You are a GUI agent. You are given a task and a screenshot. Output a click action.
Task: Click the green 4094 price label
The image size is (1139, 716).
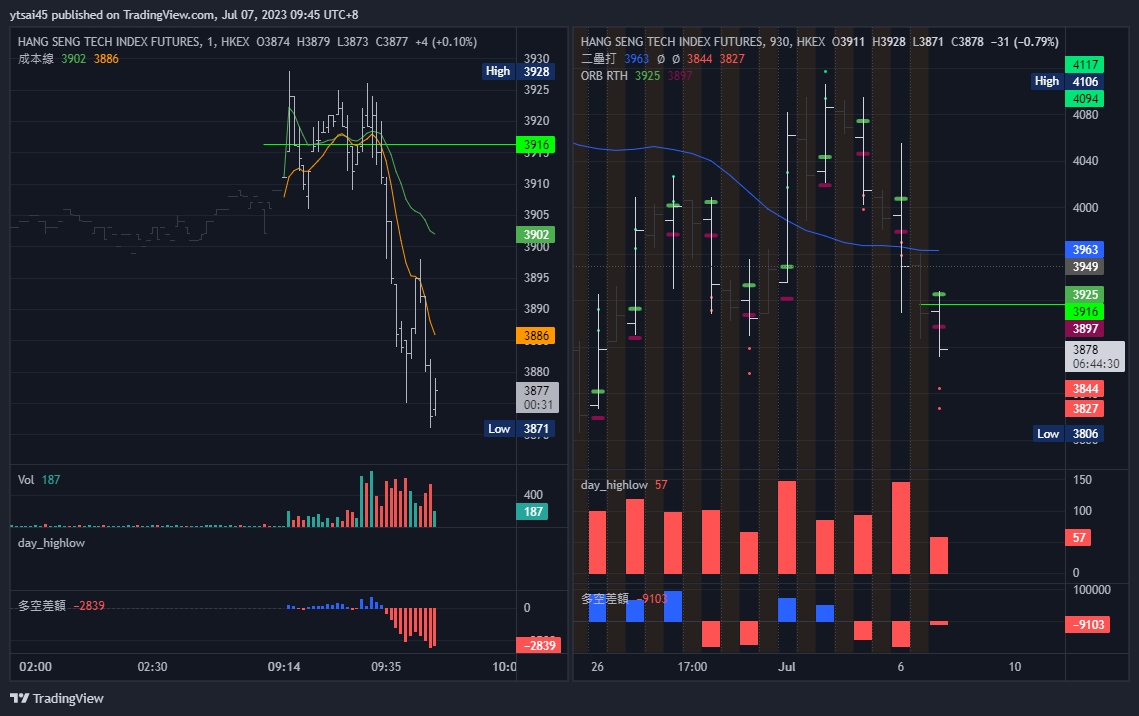(1085, 99)
